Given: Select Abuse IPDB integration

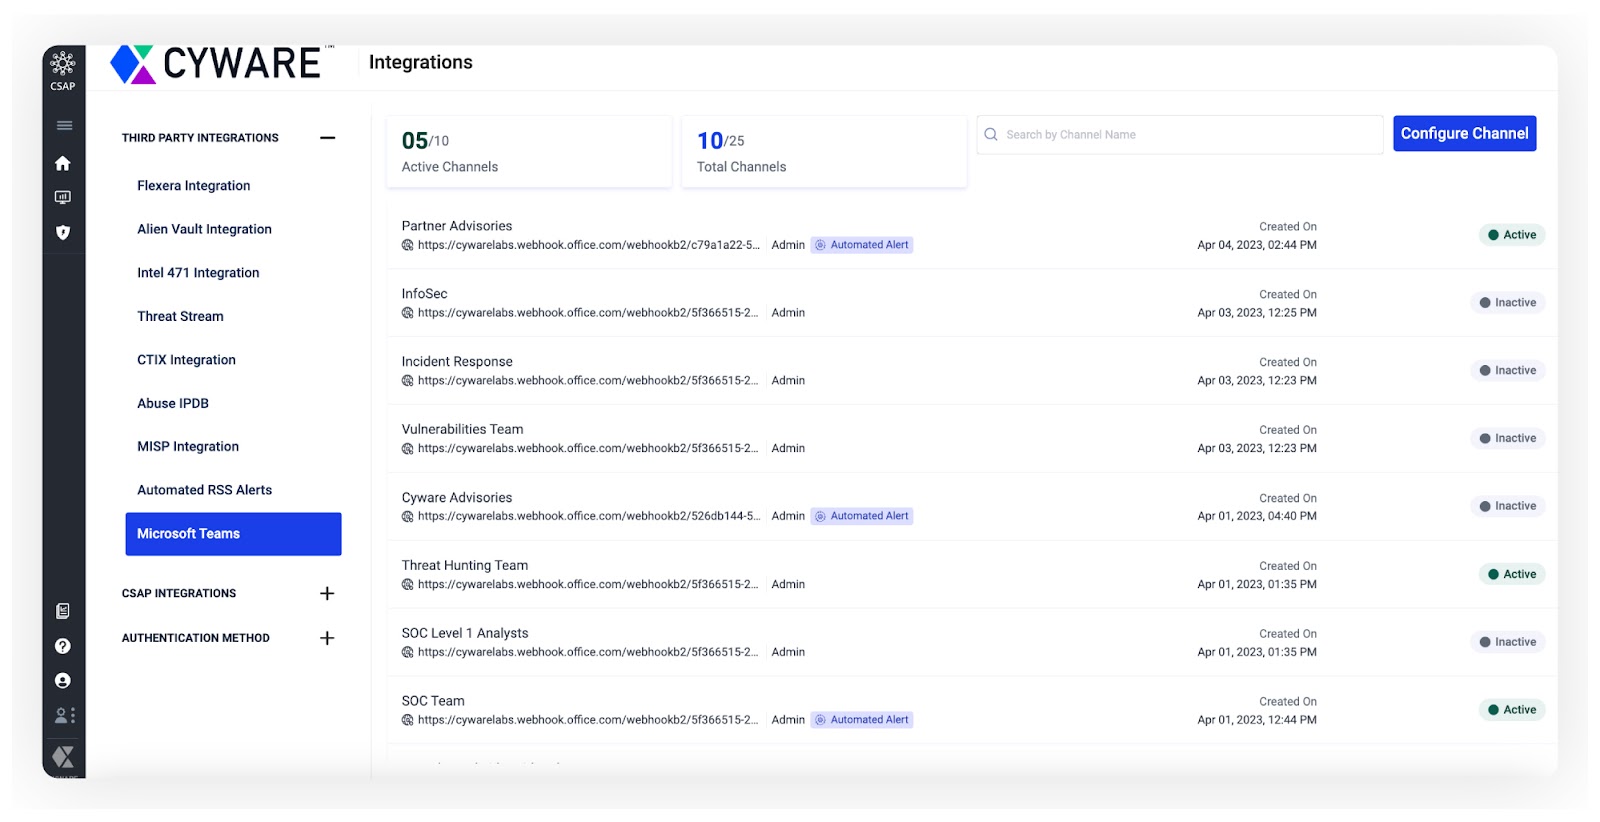Looking at the screenshot, I should tap(173, 403).
